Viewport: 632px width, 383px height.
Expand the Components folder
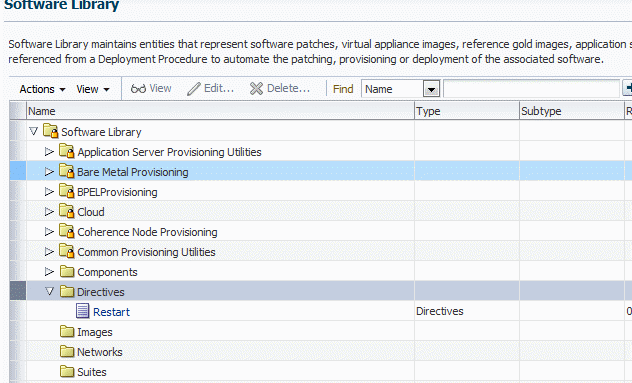pyautogui.click(x=49, y=272)
